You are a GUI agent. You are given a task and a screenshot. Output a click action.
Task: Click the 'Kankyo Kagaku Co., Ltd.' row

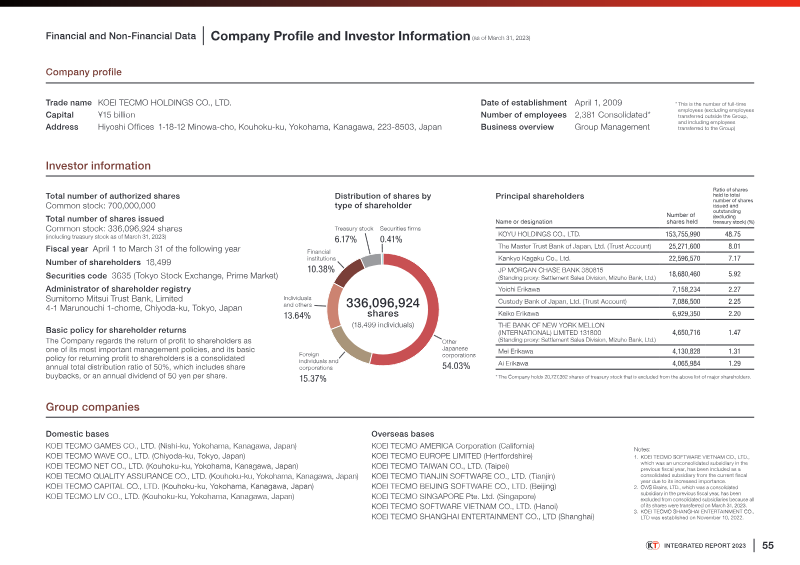pyautogui.click(x=624, y=258)
